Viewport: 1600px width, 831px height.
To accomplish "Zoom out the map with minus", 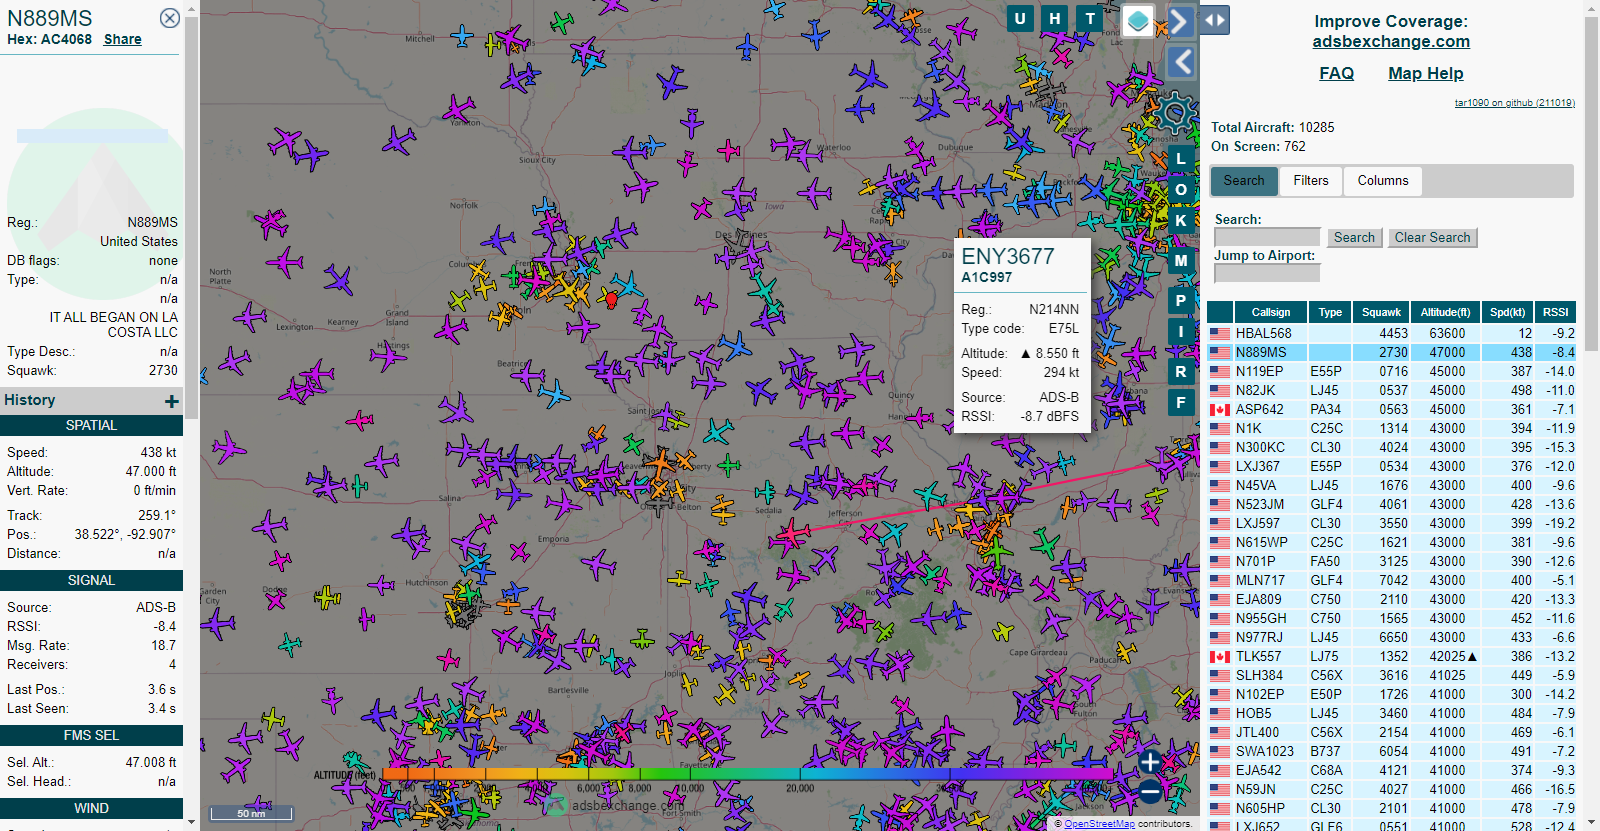I will click(x=1150, y=792).
